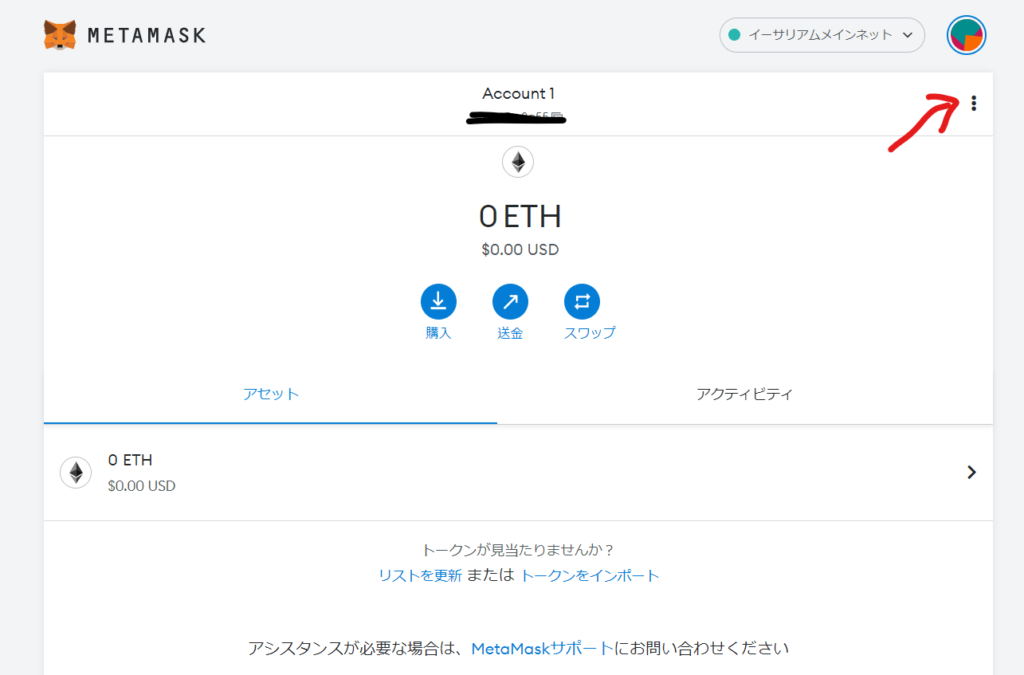Click the Ethereum logo above the balance
This screenshot has width=1024, height=675.
(518, 161)
